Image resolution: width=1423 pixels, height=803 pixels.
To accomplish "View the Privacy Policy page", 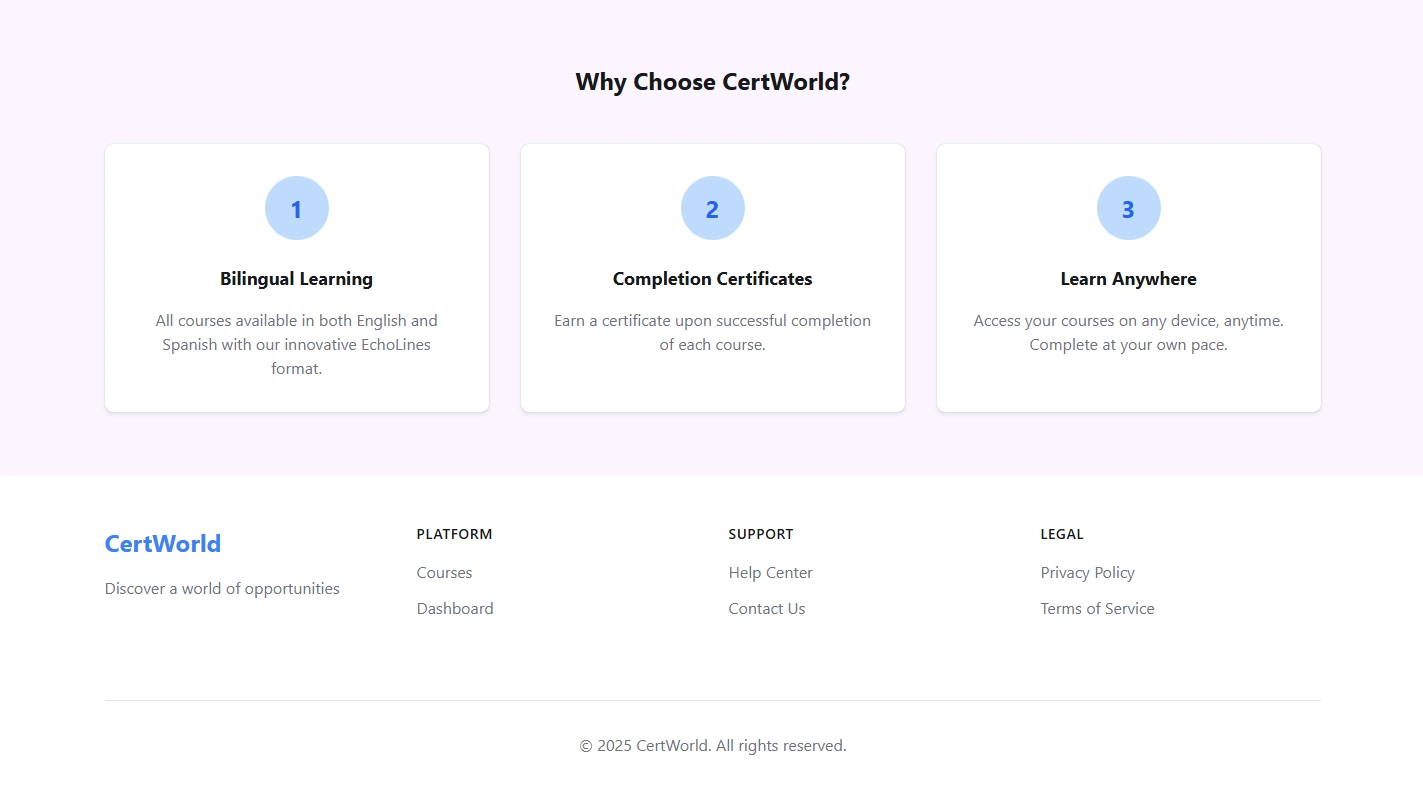I will click(1087, 573).
